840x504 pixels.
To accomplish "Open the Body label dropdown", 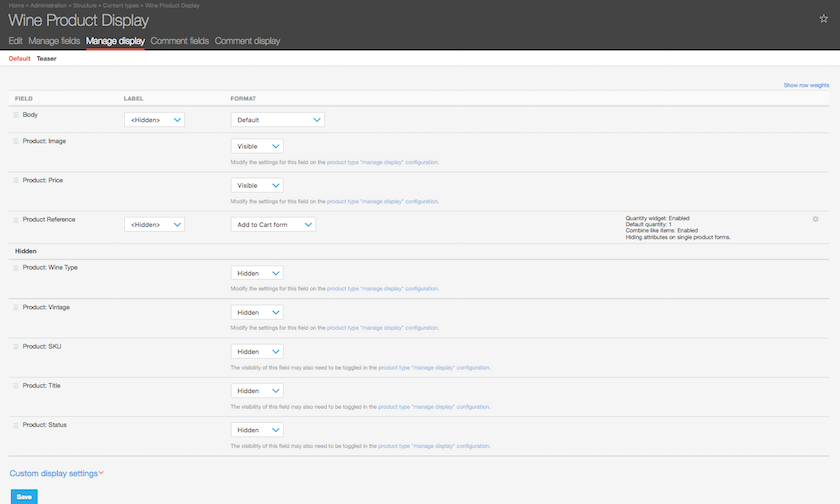I will coord(154,120).
